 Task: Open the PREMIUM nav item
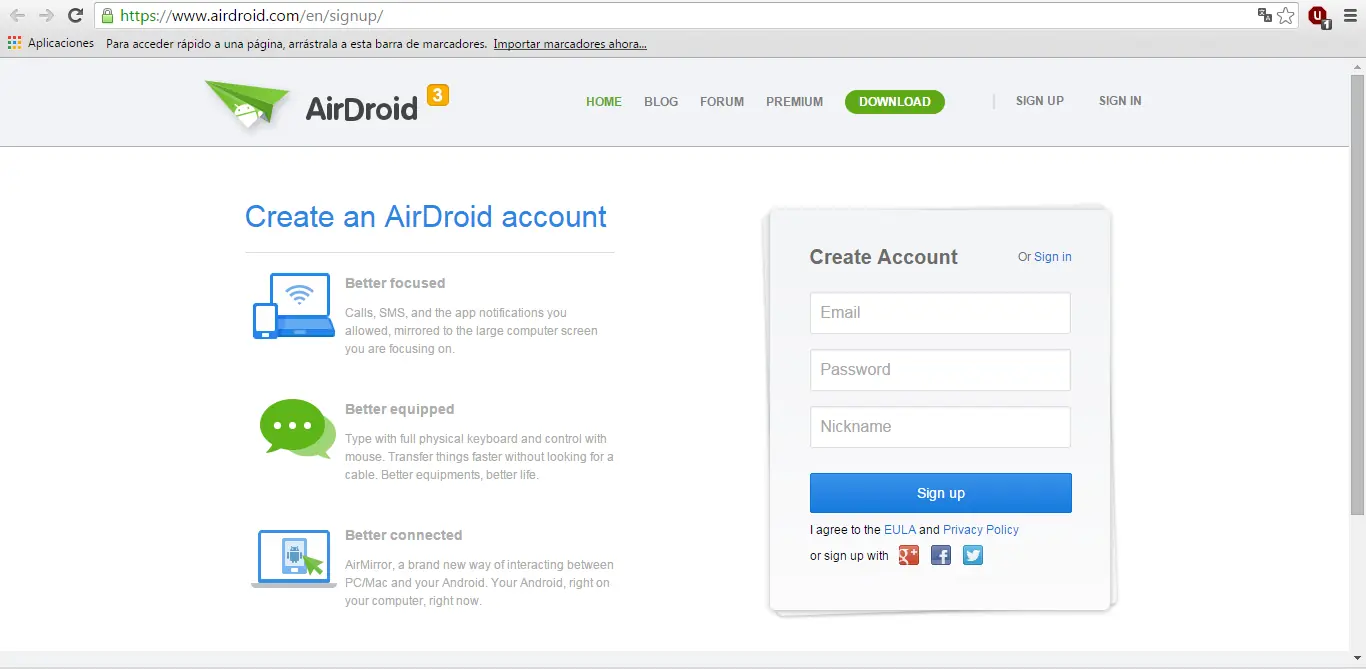(x=795, y=102)
